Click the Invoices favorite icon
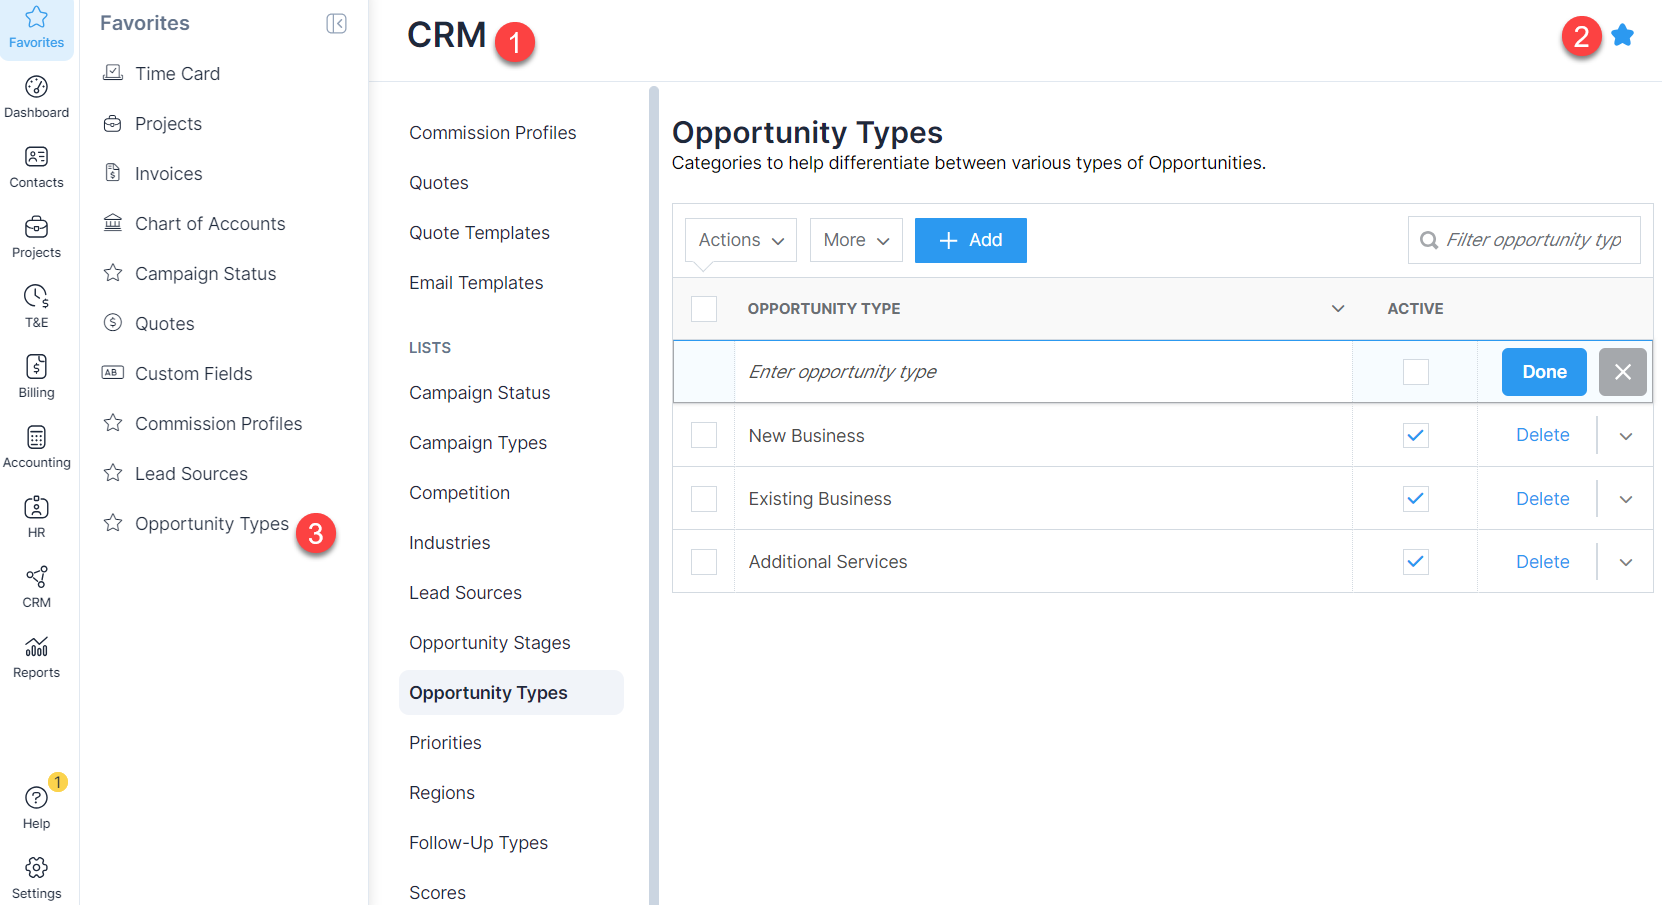The image size is (1662, 905). coord(113,173)
